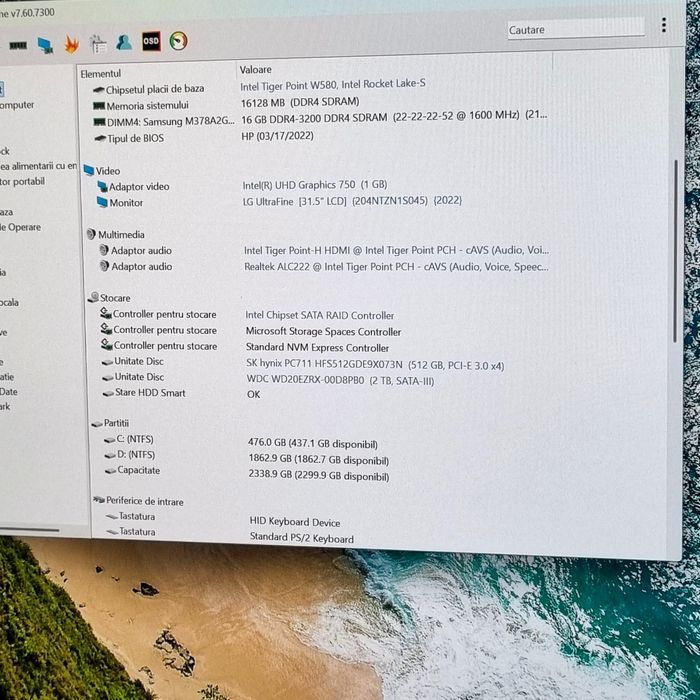The image size is (700, 700).
Task: Open the monitor diagnostics blue screen icon
Action: click(45, 45)
